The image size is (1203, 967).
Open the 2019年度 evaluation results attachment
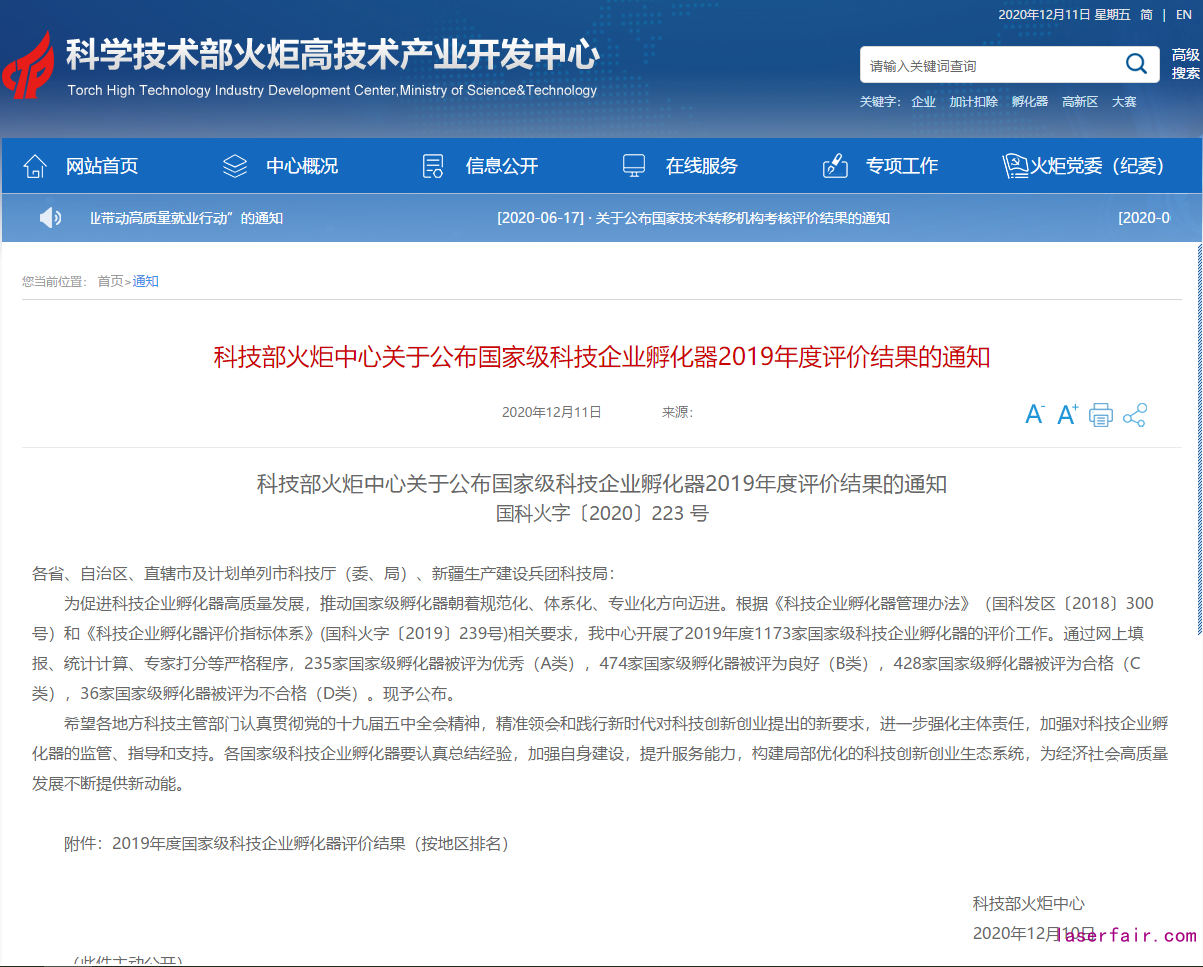311,843
